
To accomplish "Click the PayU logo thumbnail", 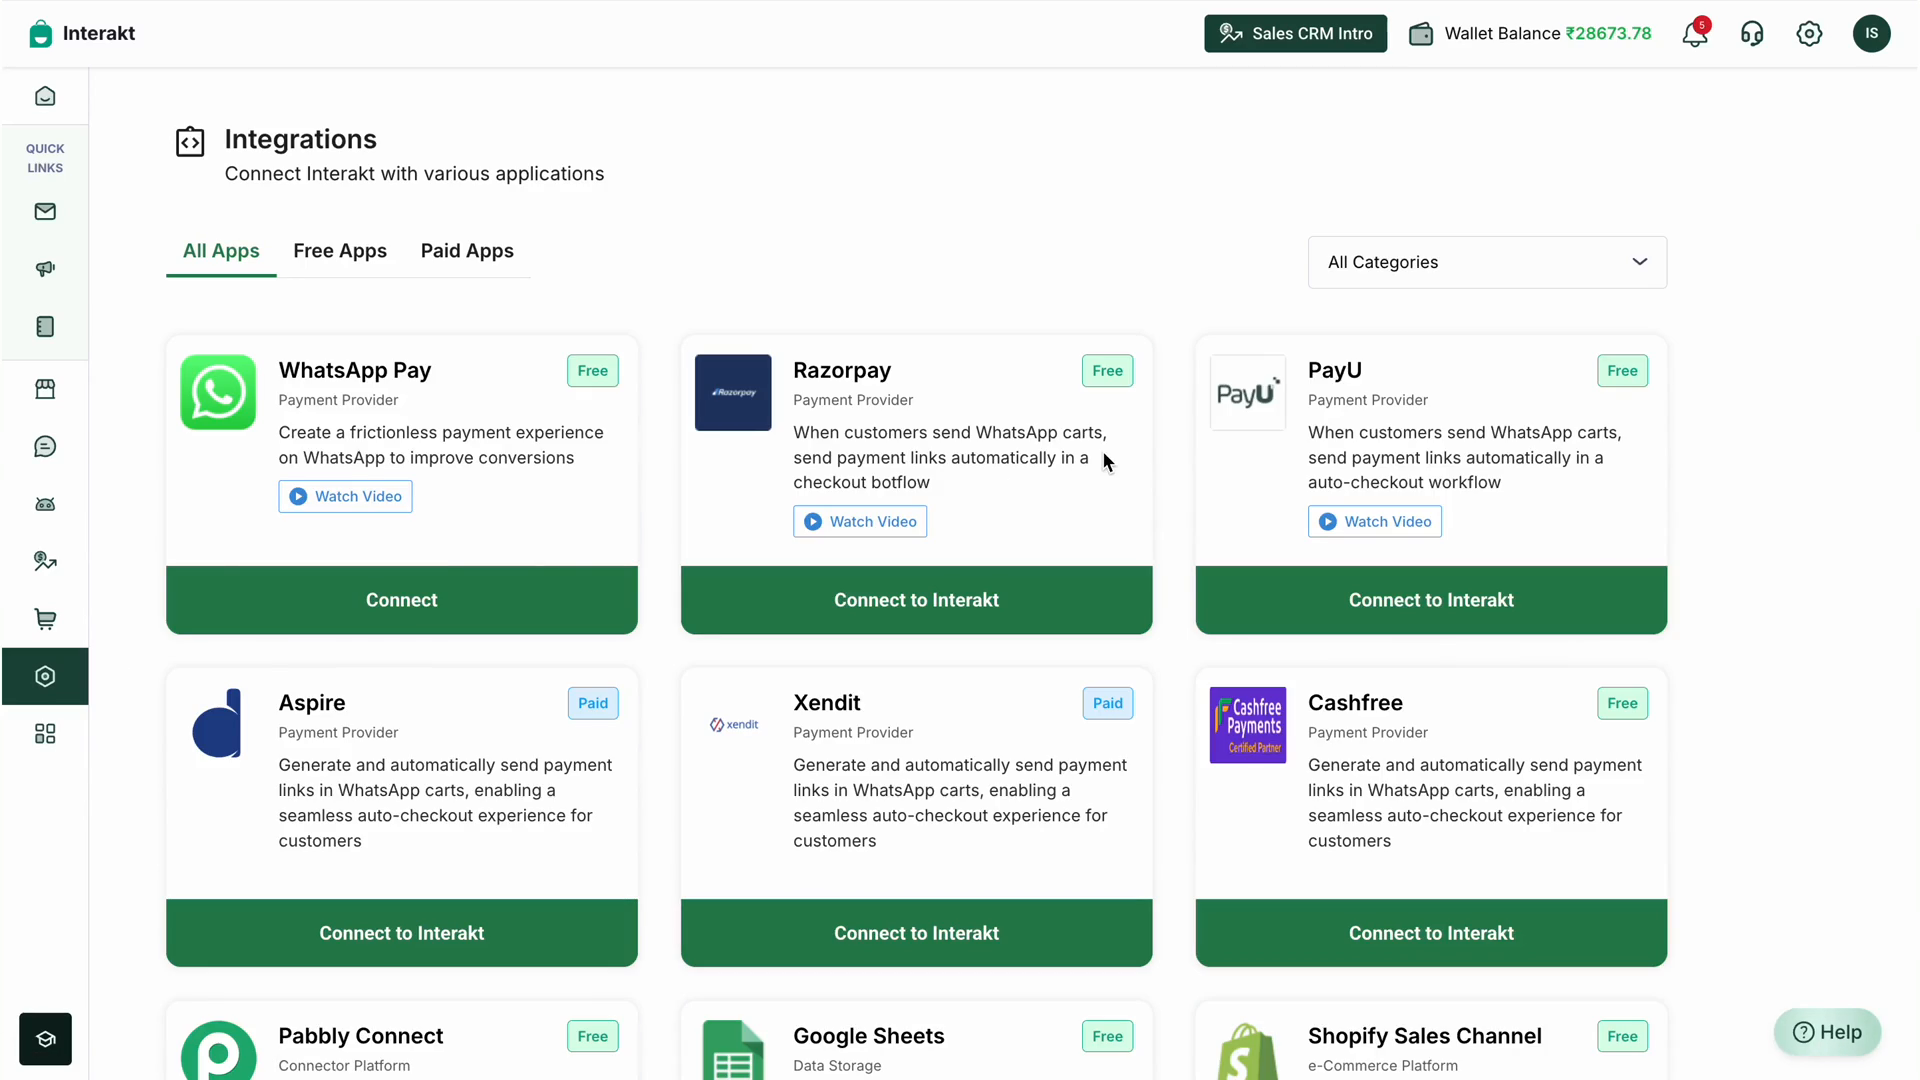I will tap(1248, 392).
